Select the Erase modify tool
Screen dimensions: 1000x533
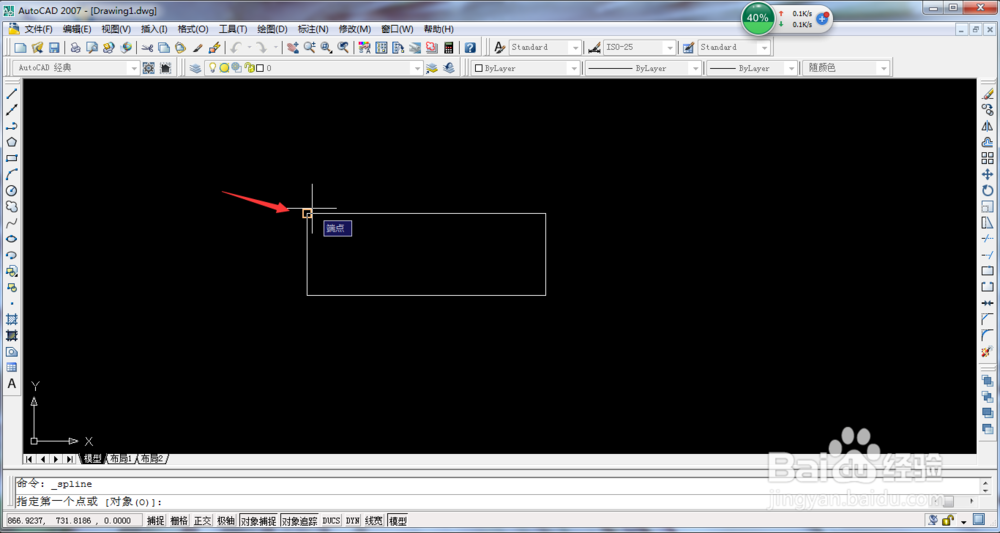click(987, 94)
